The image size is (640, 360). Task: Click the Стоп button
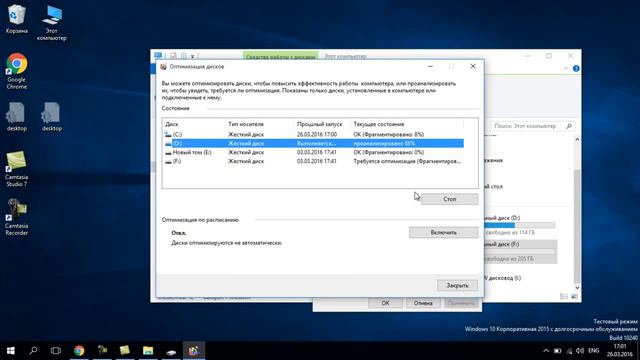tap(449, 199)
